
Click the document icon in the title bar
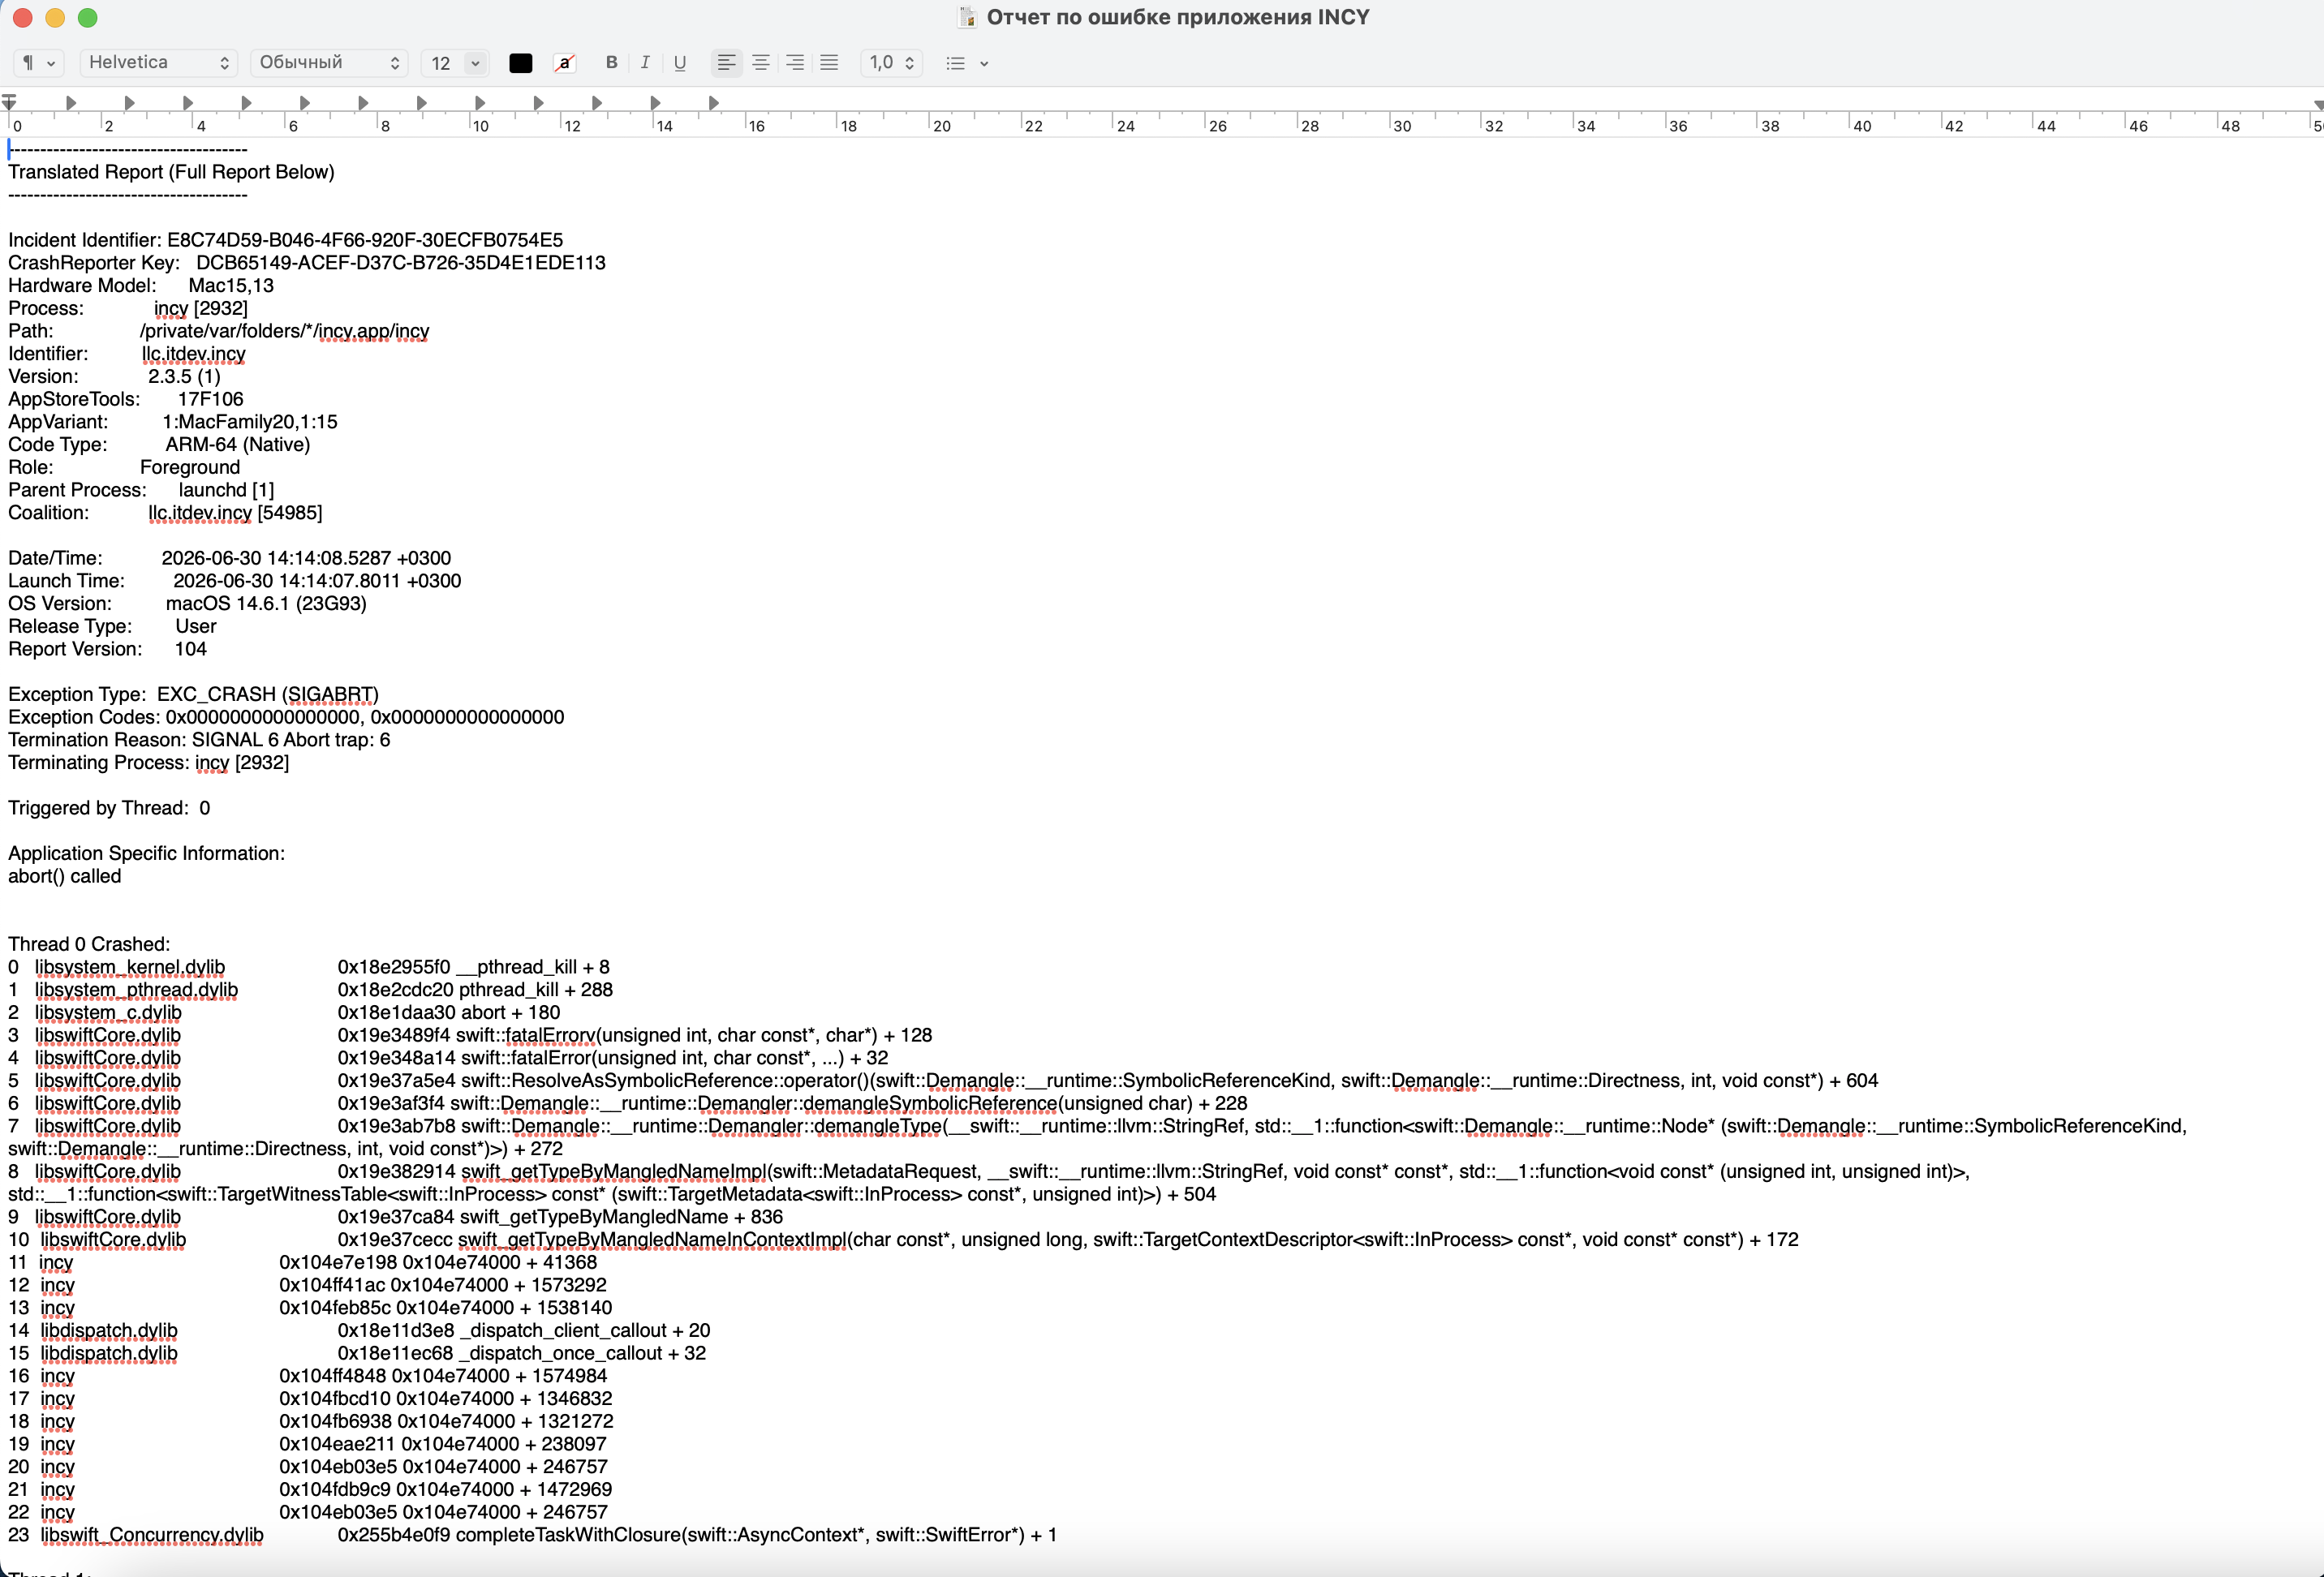[x=967, y=17]
